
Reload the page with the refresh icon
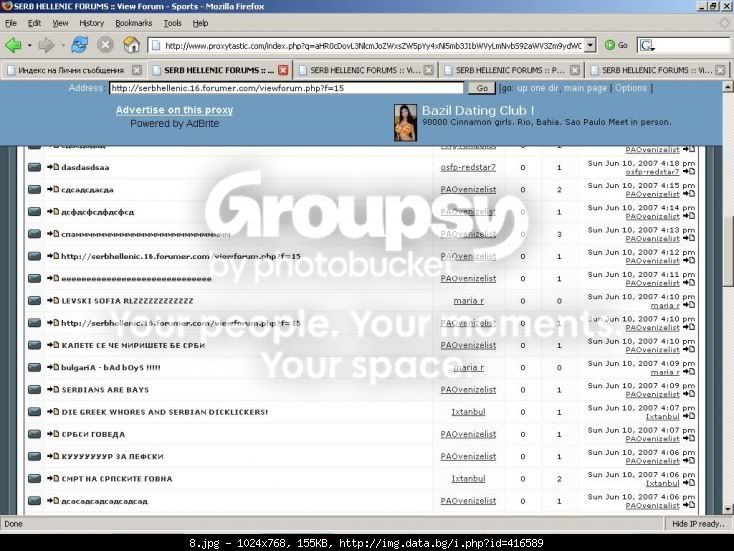[x=80, y=45]
